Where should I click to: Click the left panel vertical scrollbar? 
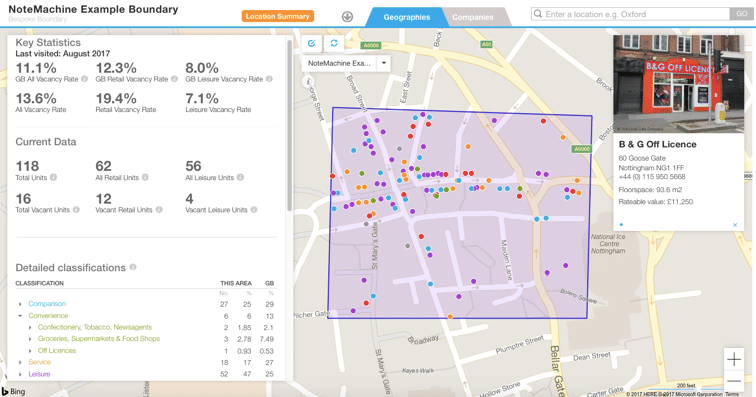pos(289,125)
